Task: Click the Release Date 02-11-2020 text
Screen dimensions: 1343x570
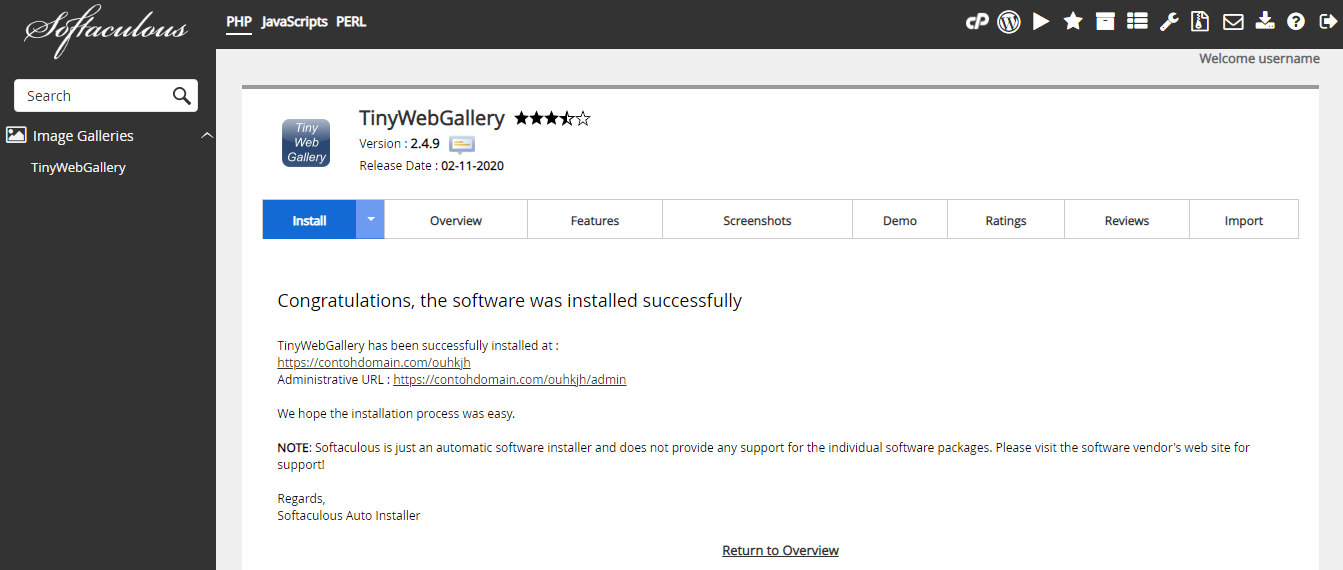Action: [x=431, y=166]
